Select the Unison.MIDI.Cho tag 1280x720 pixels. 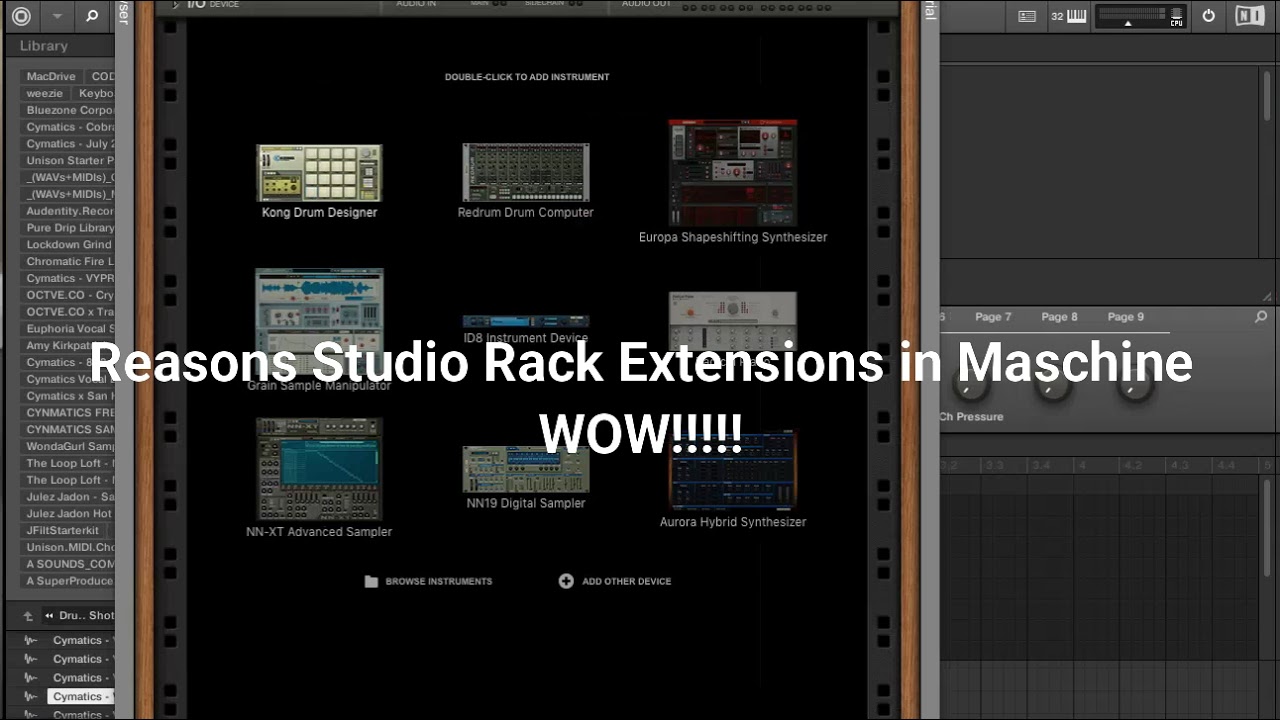[69, 547]
